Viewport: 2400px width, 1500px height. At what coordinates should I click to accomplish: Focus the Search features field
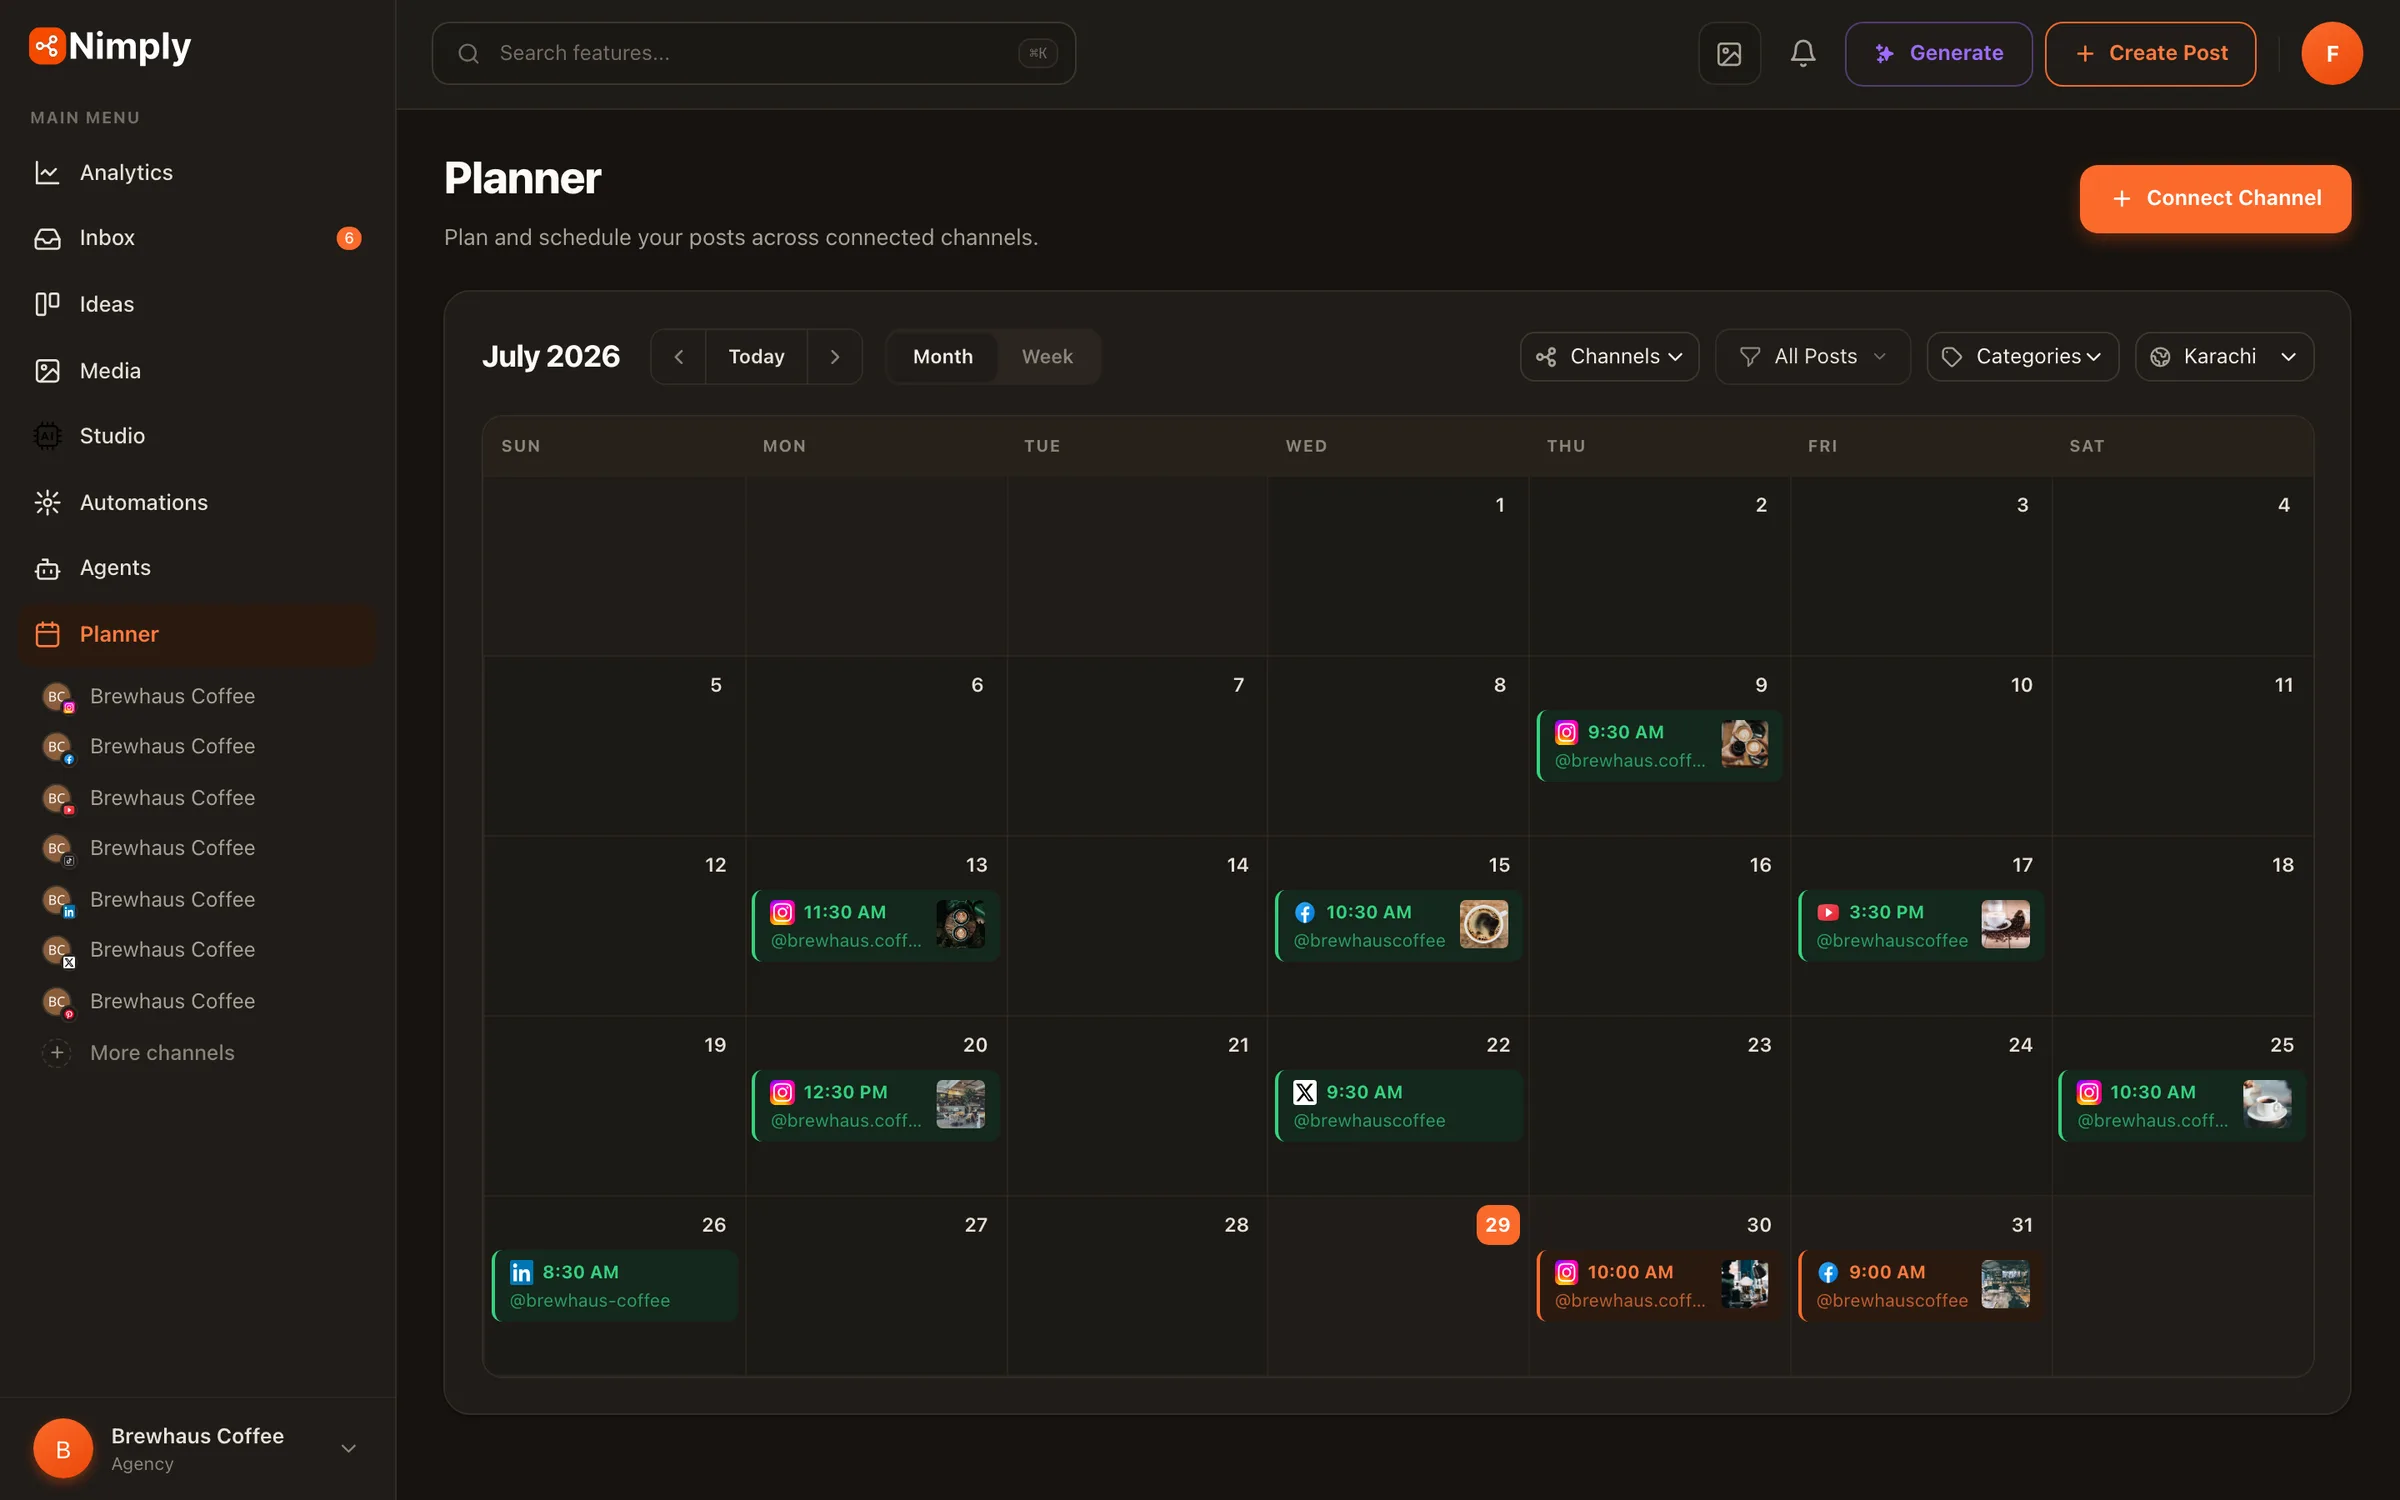pos(754,53)
